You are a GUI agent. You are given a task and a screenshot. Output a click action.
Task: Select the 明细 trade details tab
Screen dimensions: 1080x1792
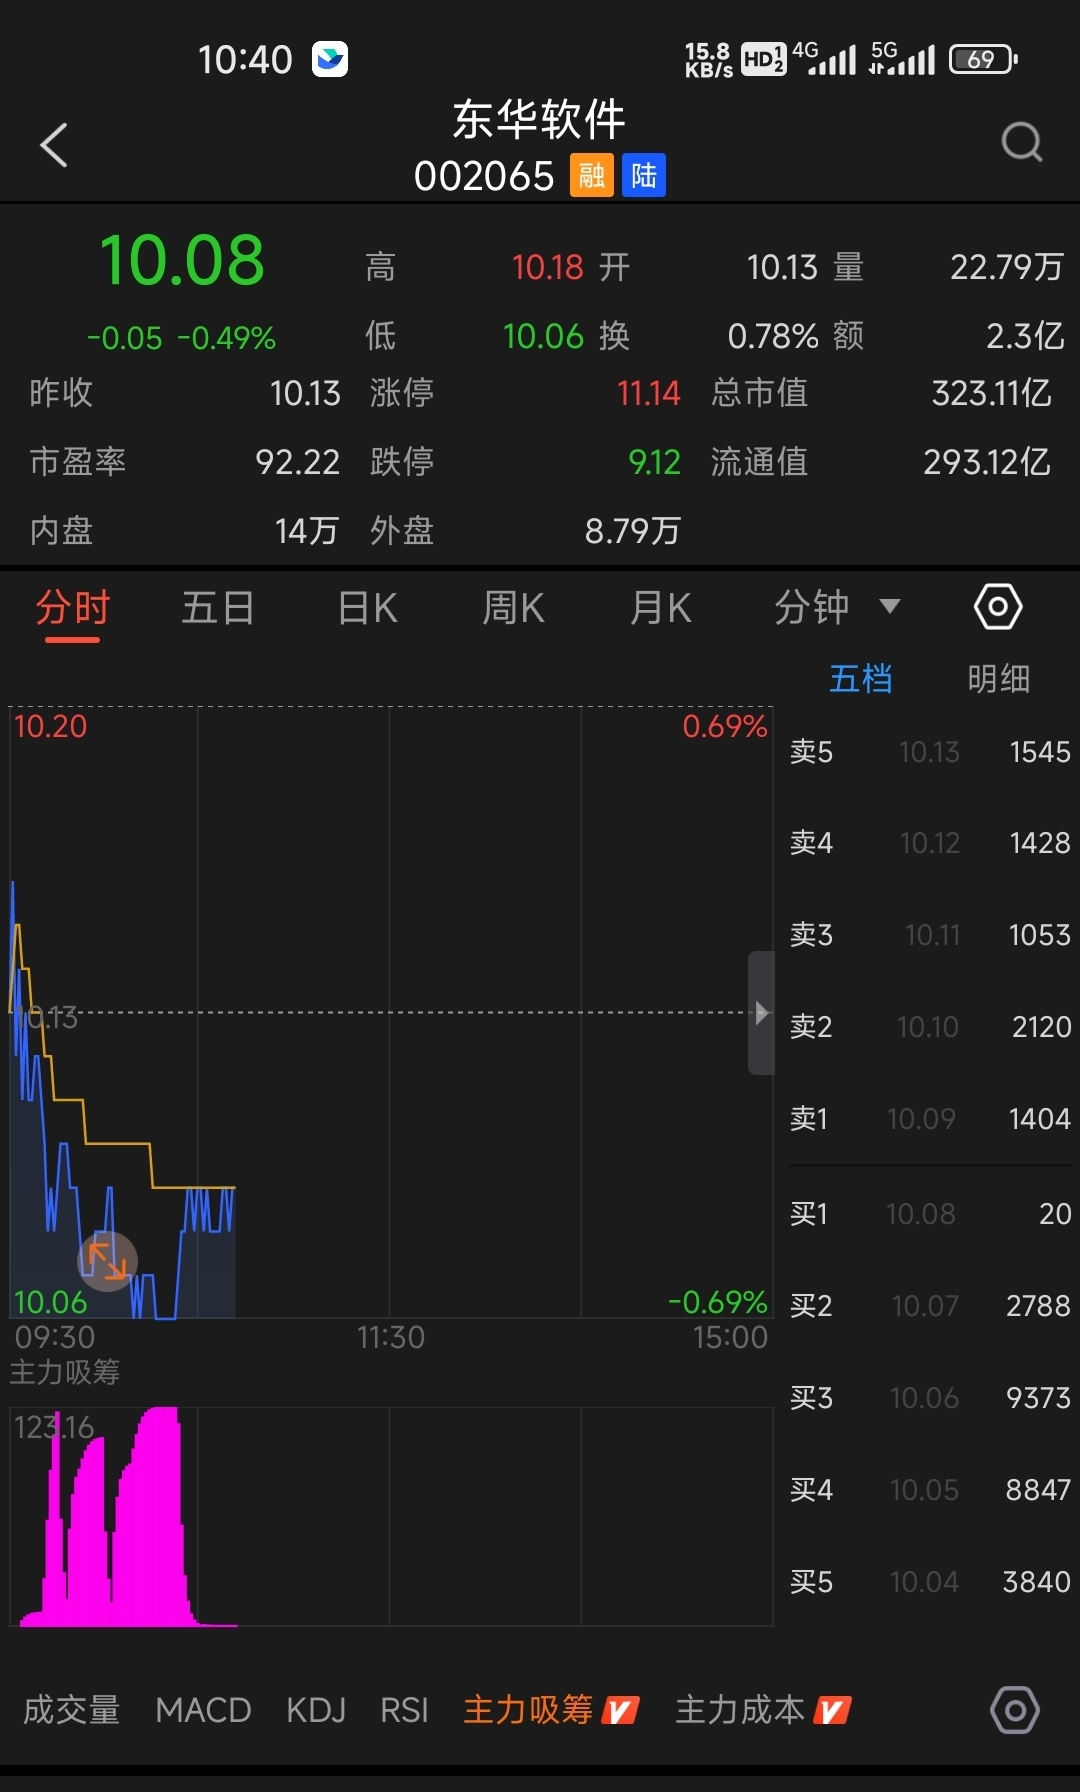tap(998, 679)
